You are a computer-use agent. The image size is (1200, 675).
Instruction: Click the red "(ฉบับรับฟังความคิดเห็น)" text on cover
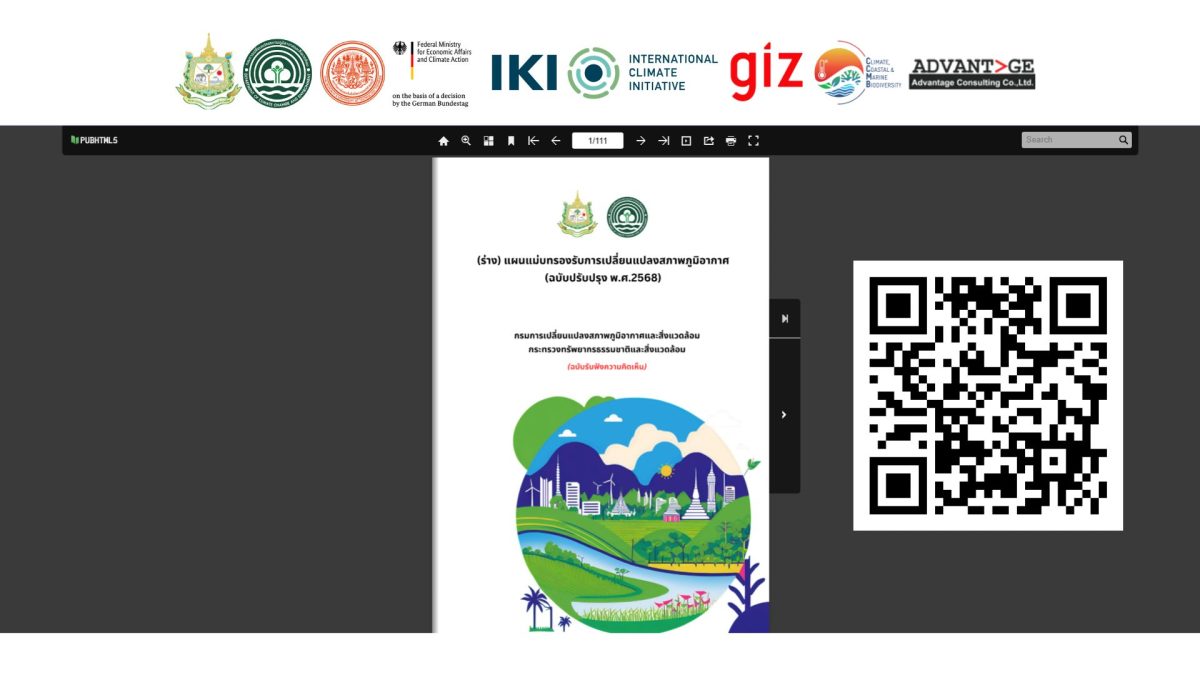point(607,367)
